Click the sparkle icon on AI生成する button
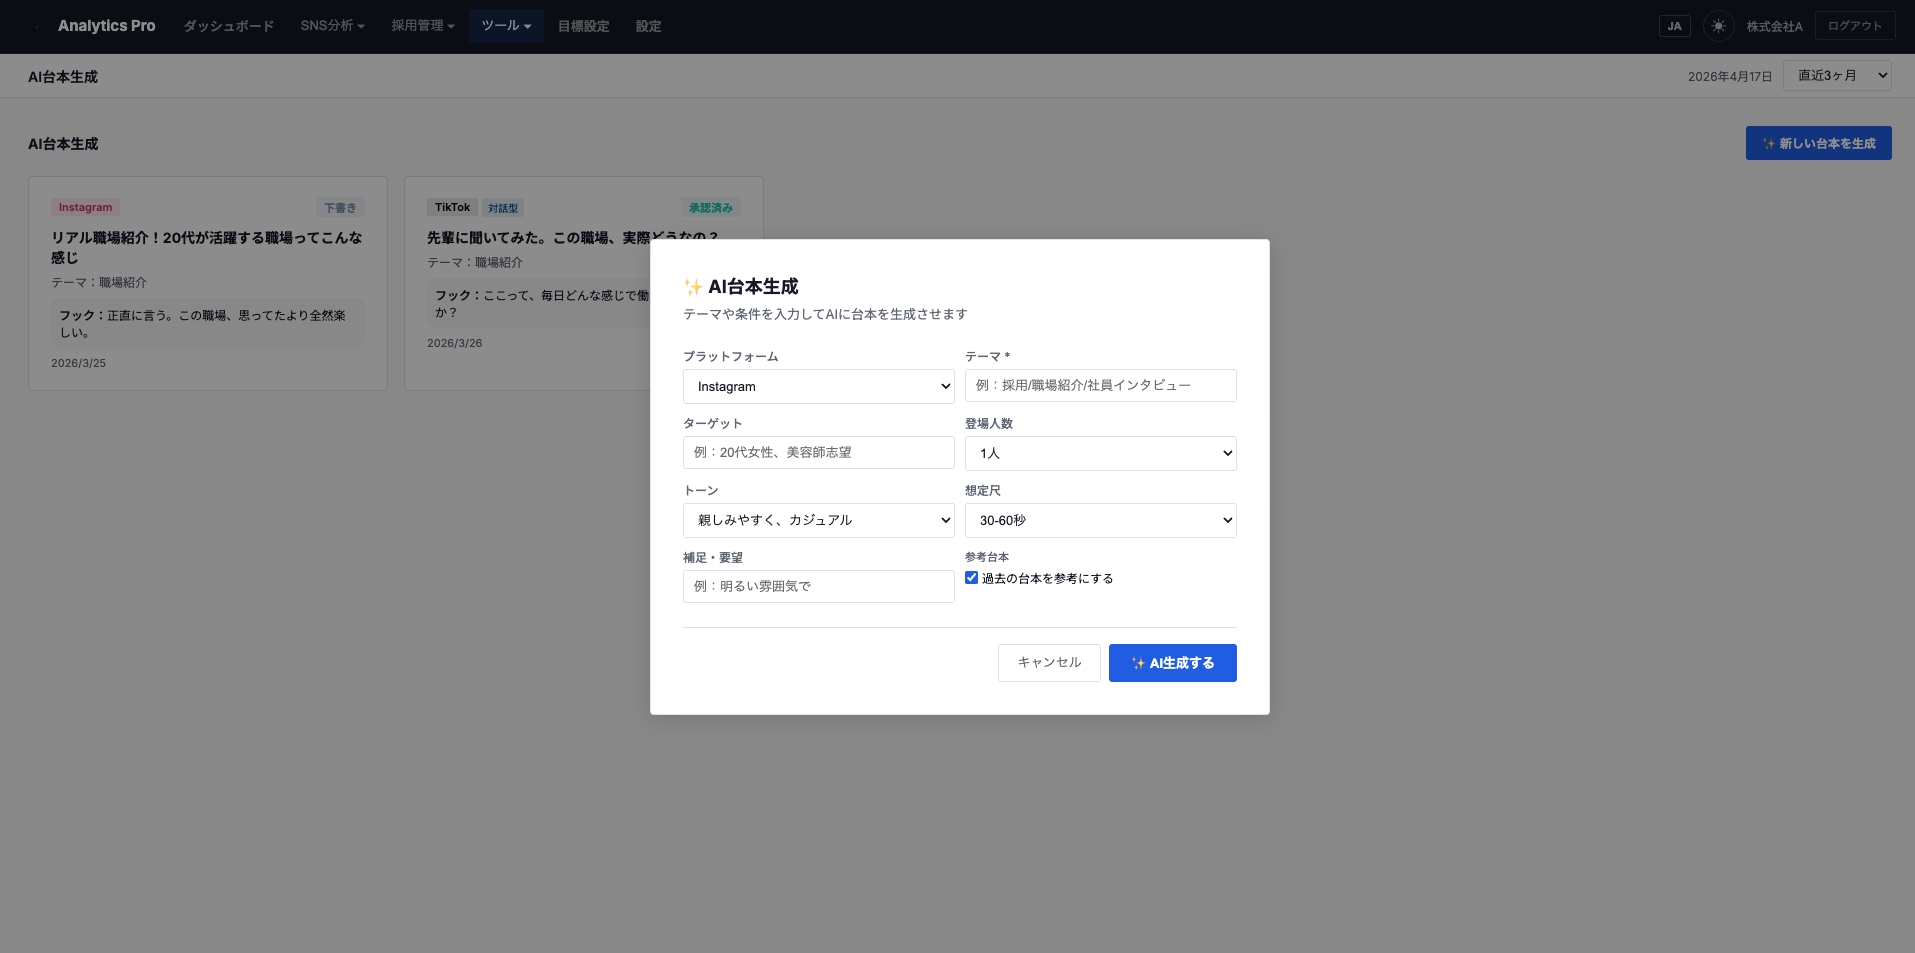The width and height of the screenshot is (1915, 953). (x=1138, y=662)
